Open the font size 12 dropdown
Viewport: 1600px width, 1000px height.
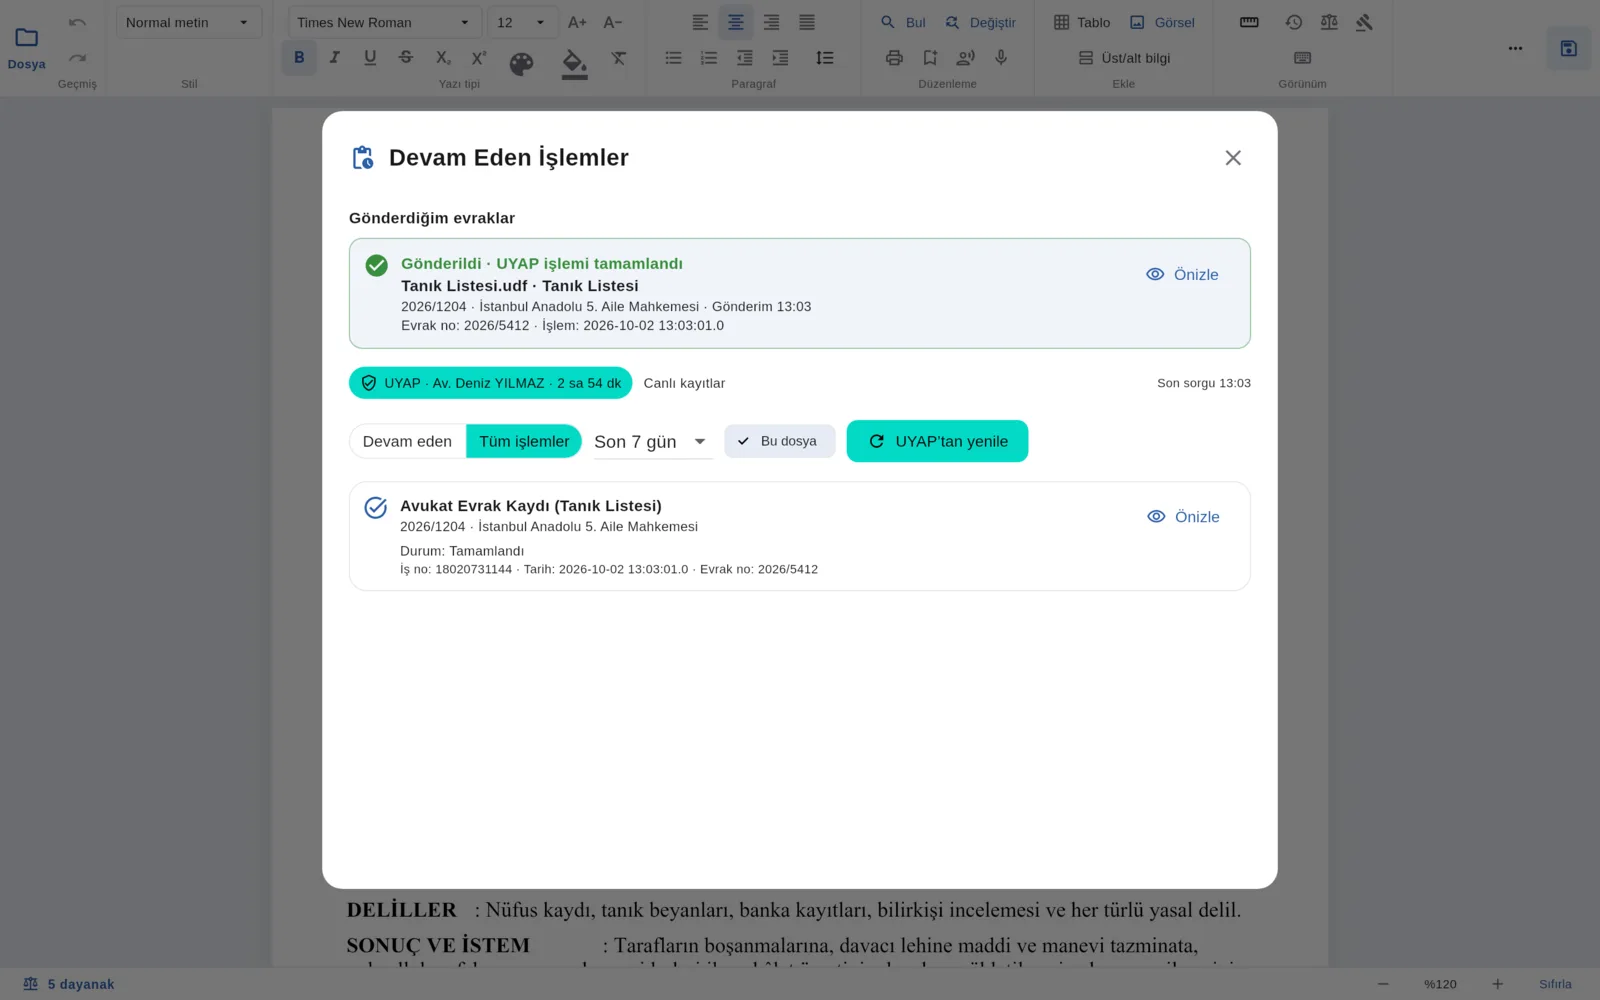pos(523,22)
